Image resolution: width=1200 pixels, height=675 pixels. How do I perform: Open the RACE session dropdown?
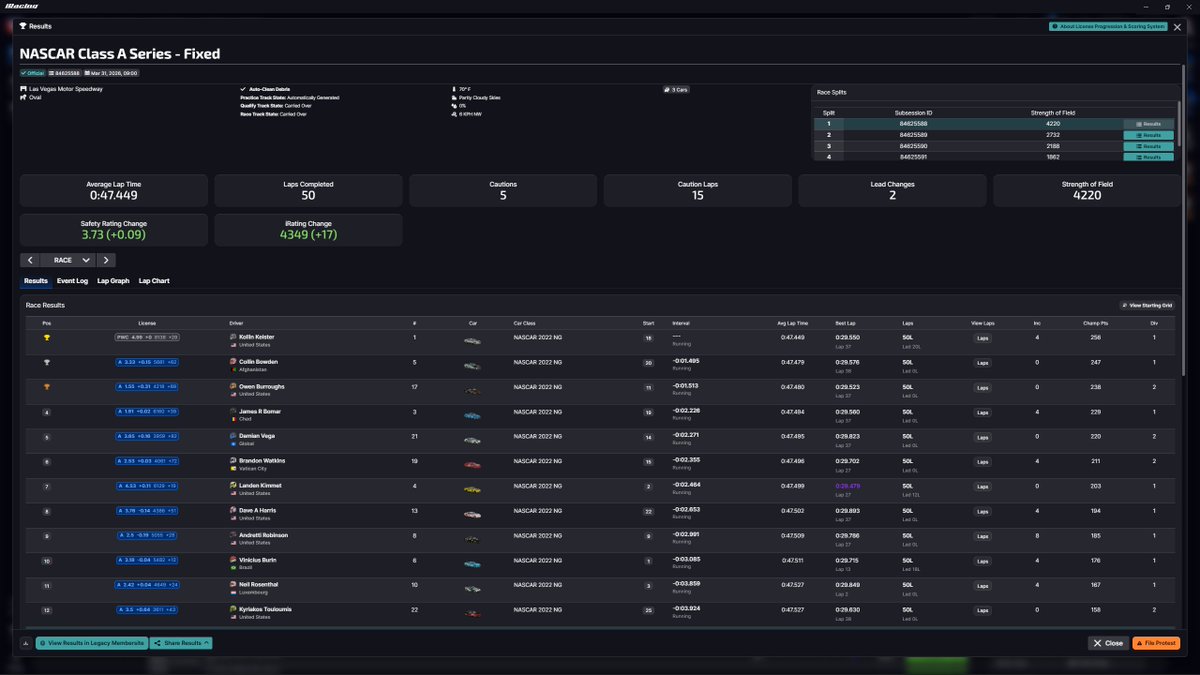coord(66,260)
